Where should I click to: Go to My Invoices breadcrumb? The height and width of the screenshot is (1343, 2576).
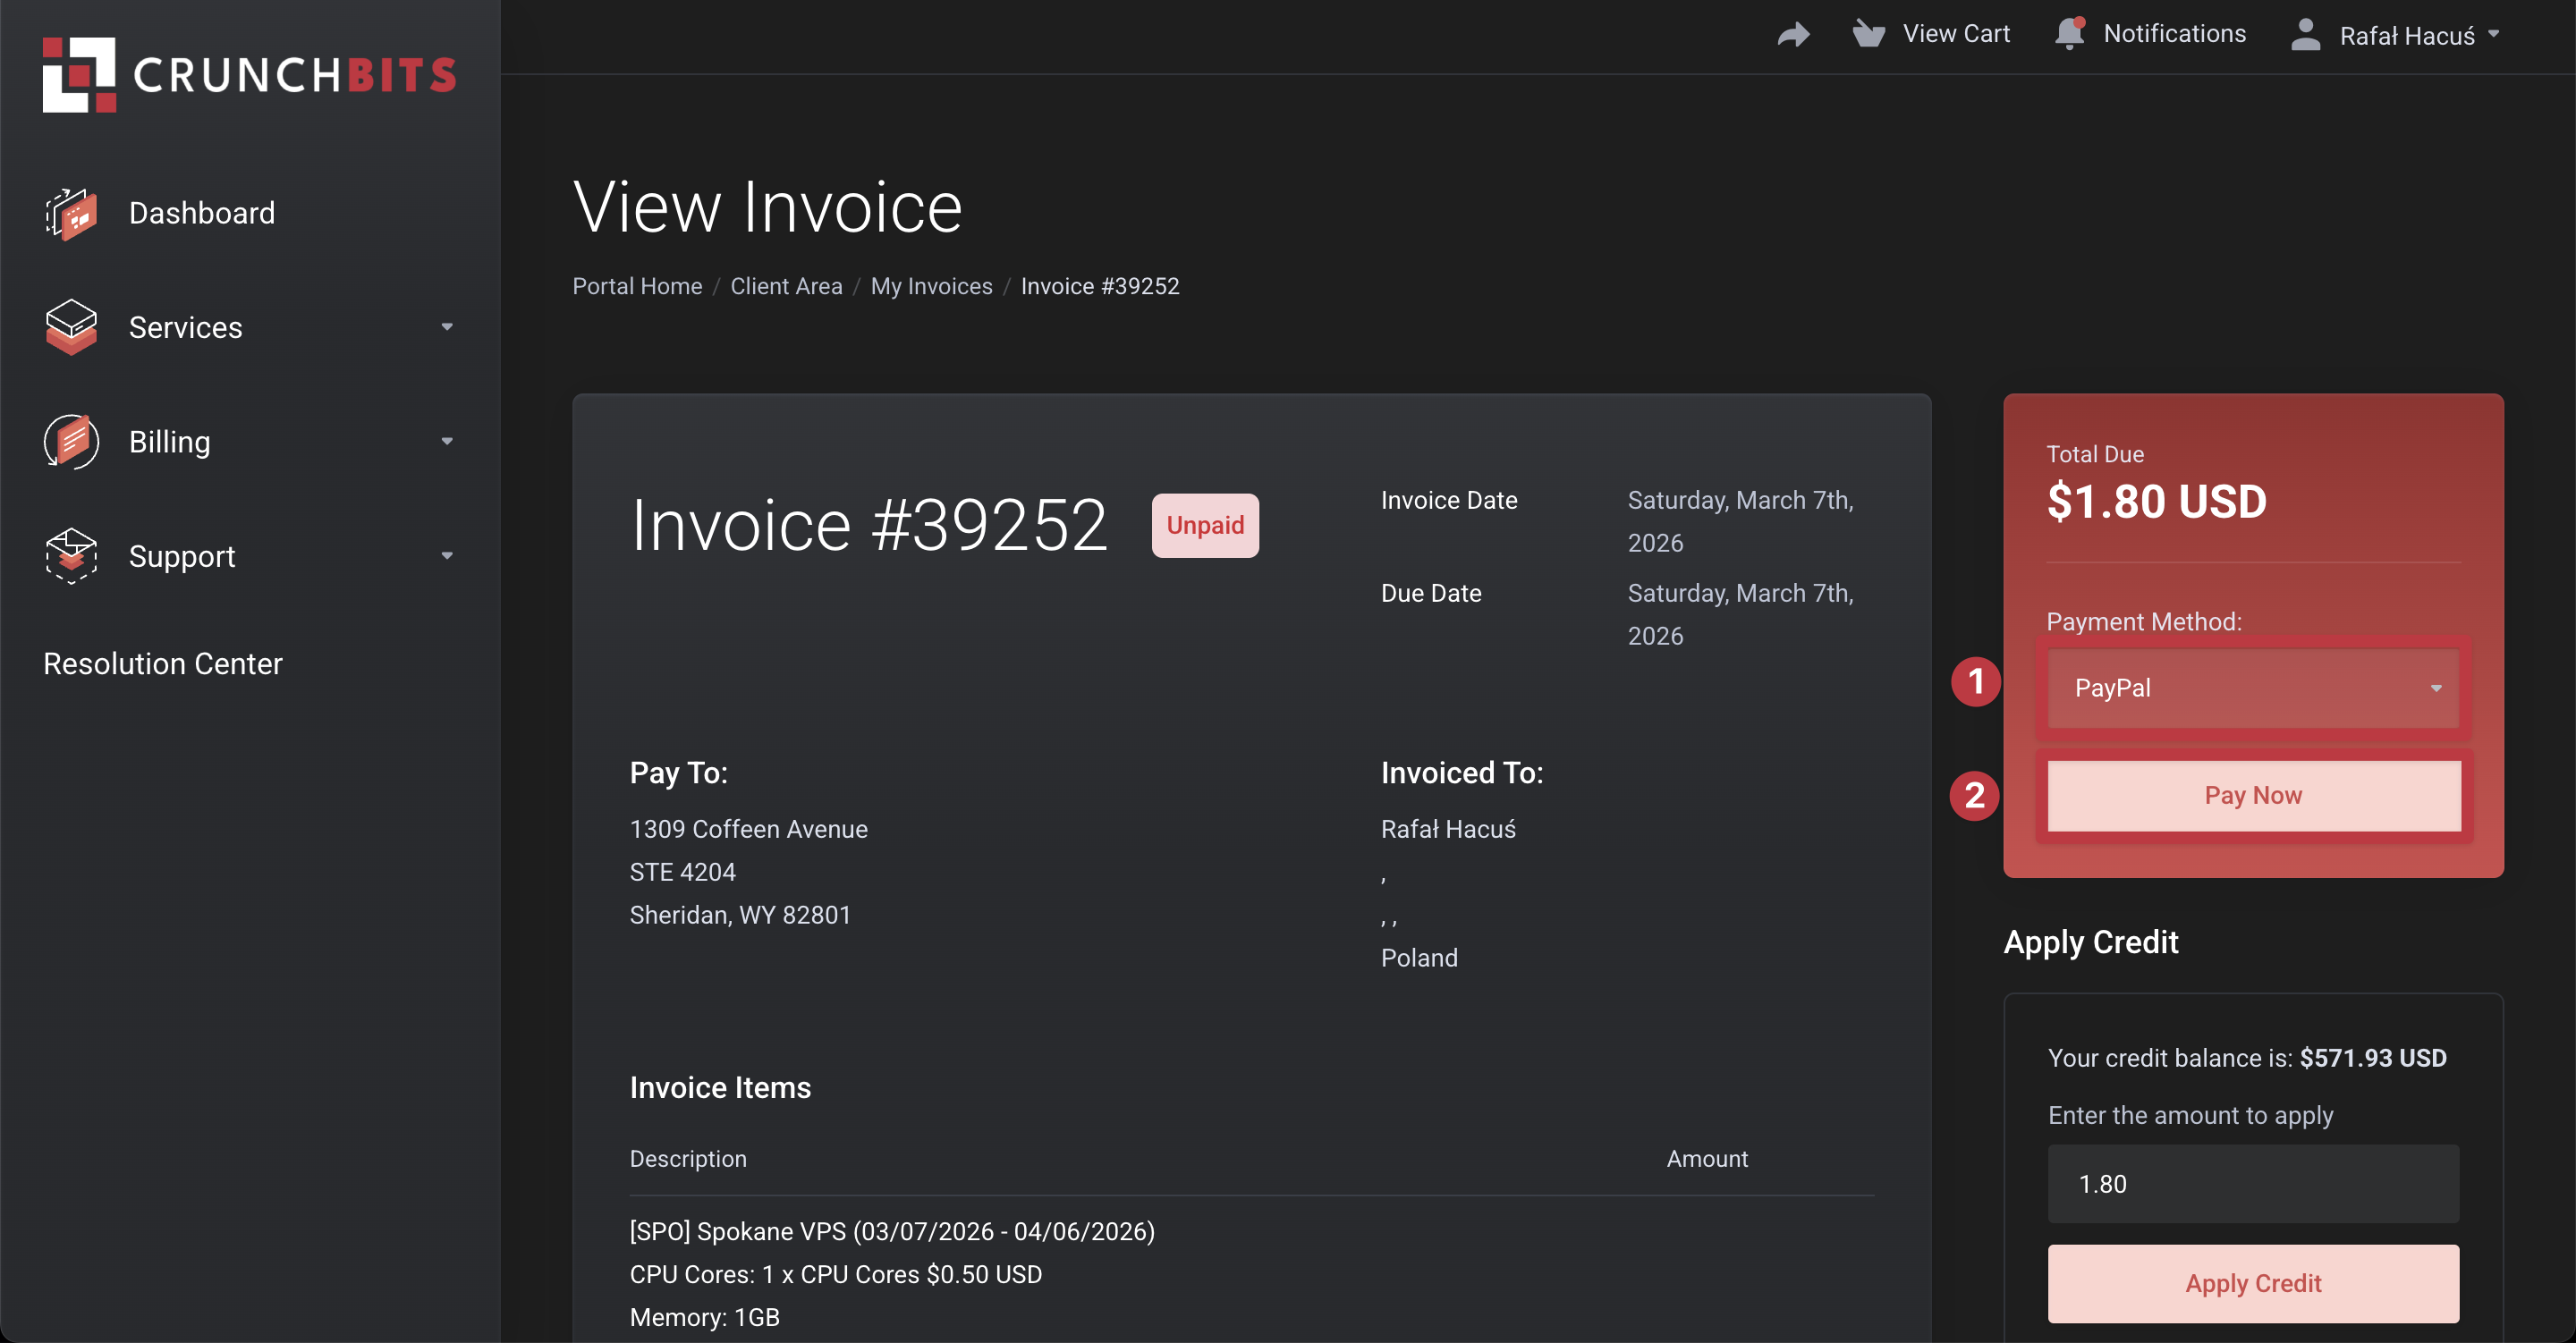931,286
